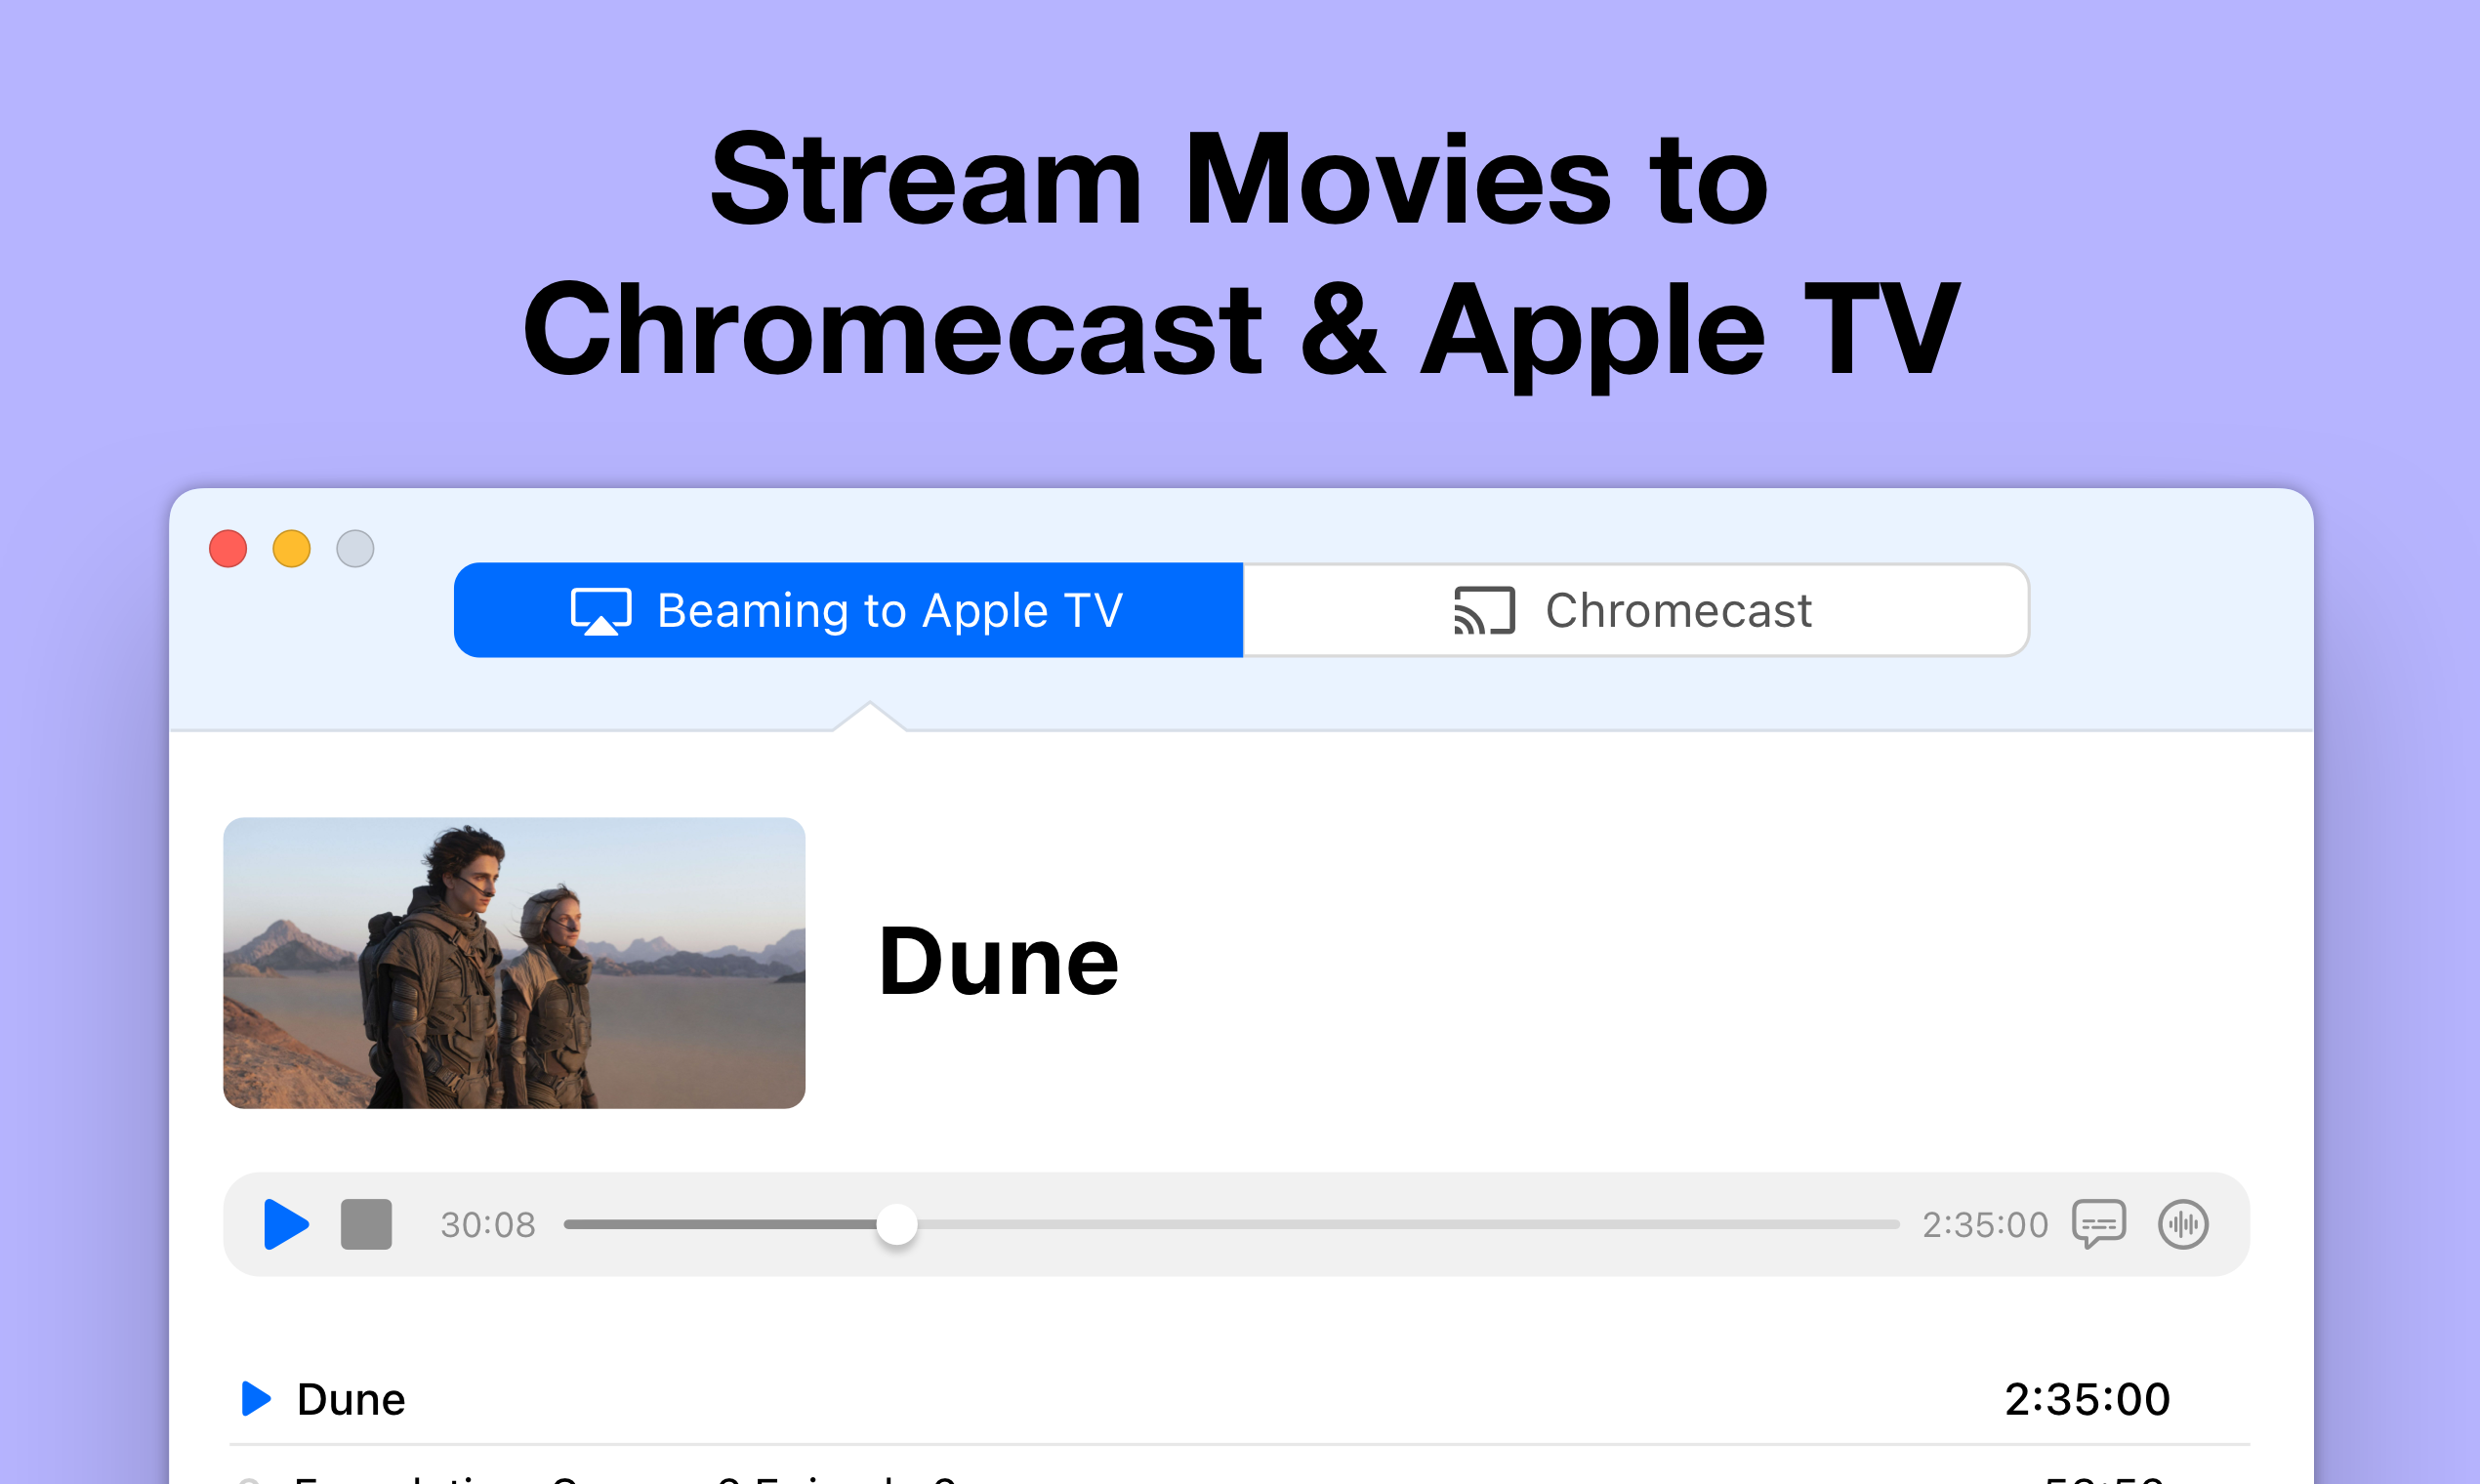Screen dimensions: 2480x1484
Task: Close the window with the red button
Action: point(228,549)
